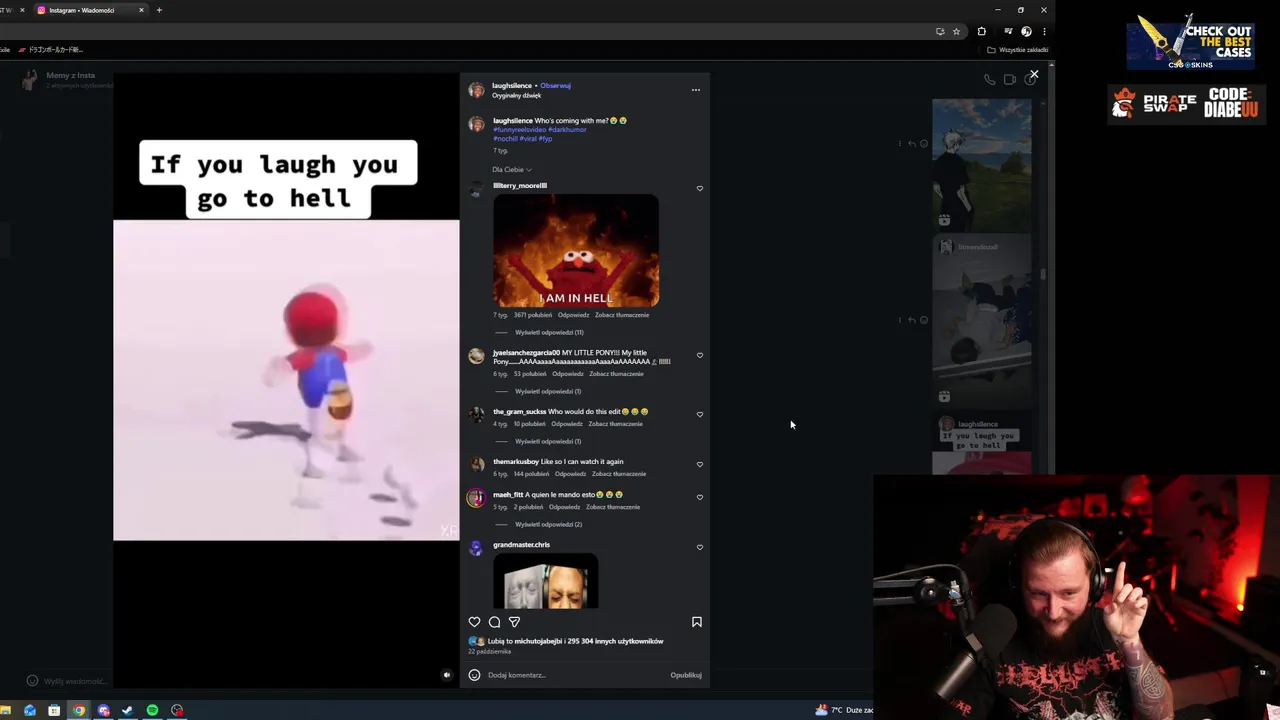The height and width of the screenshot is (720, 1280).
Task: Expand replies under jyaelsanchezgarcia00's comment
Action: tap(548, 391)
